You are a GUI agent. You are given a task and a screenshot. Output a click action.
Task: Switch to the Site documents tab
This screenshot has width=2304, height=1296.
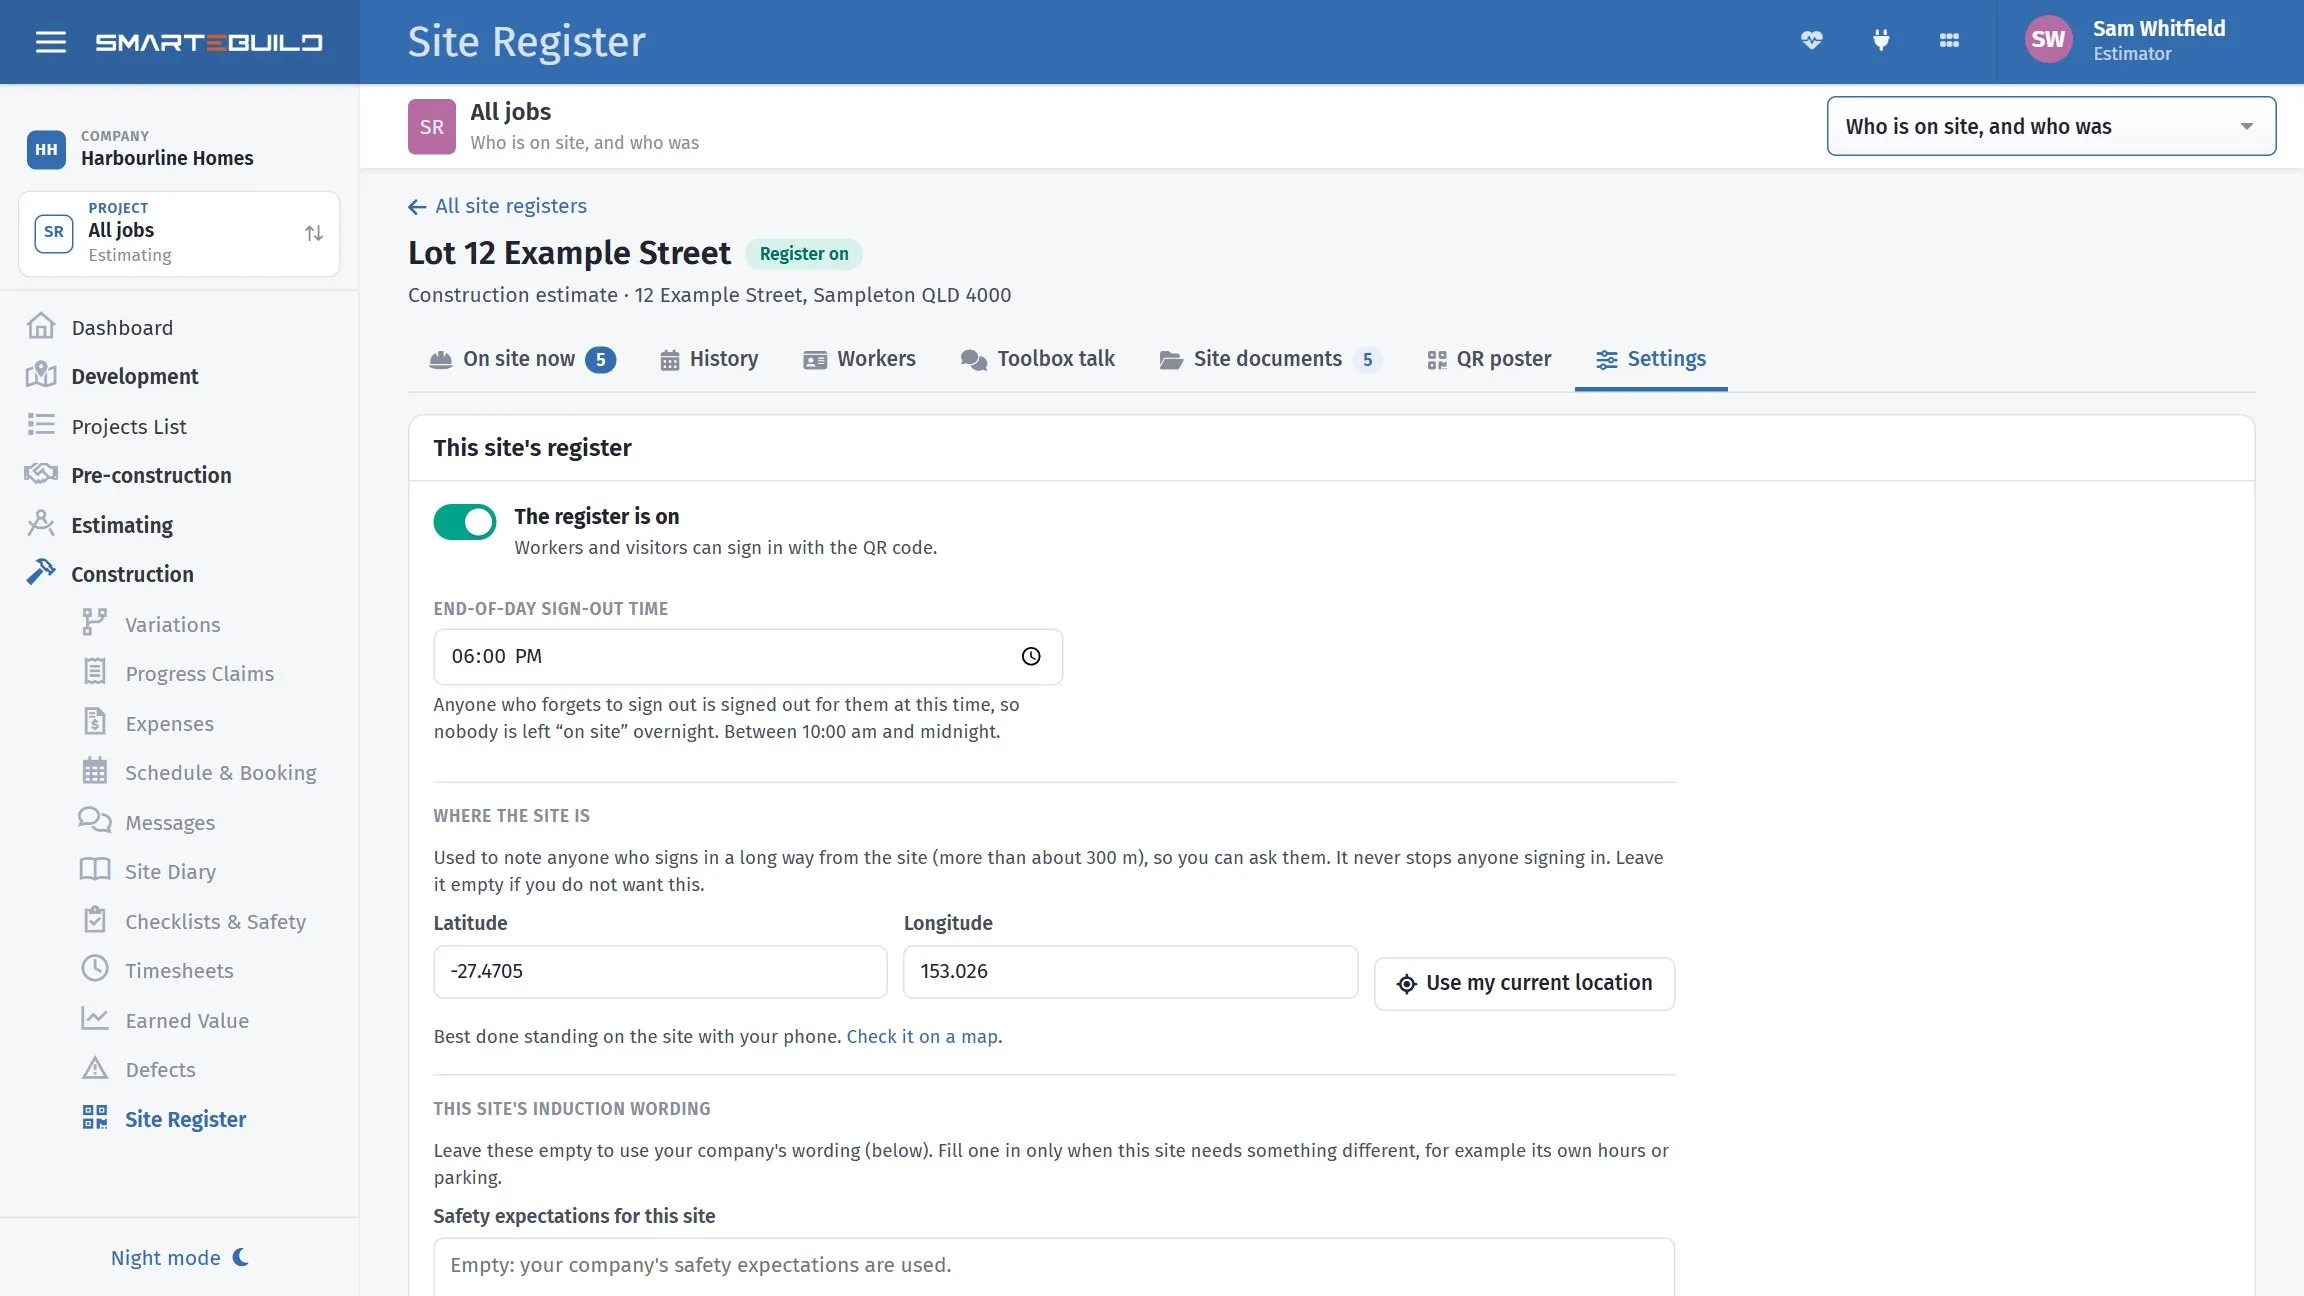pyautogui.click(x=1270, y=359)
